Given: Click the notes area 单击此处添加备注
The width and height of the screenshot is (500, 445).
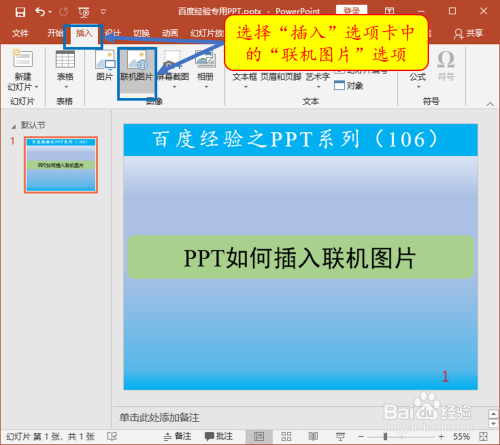Looking at the screenshot, I should pyautogui.click(x=159, y=417).
